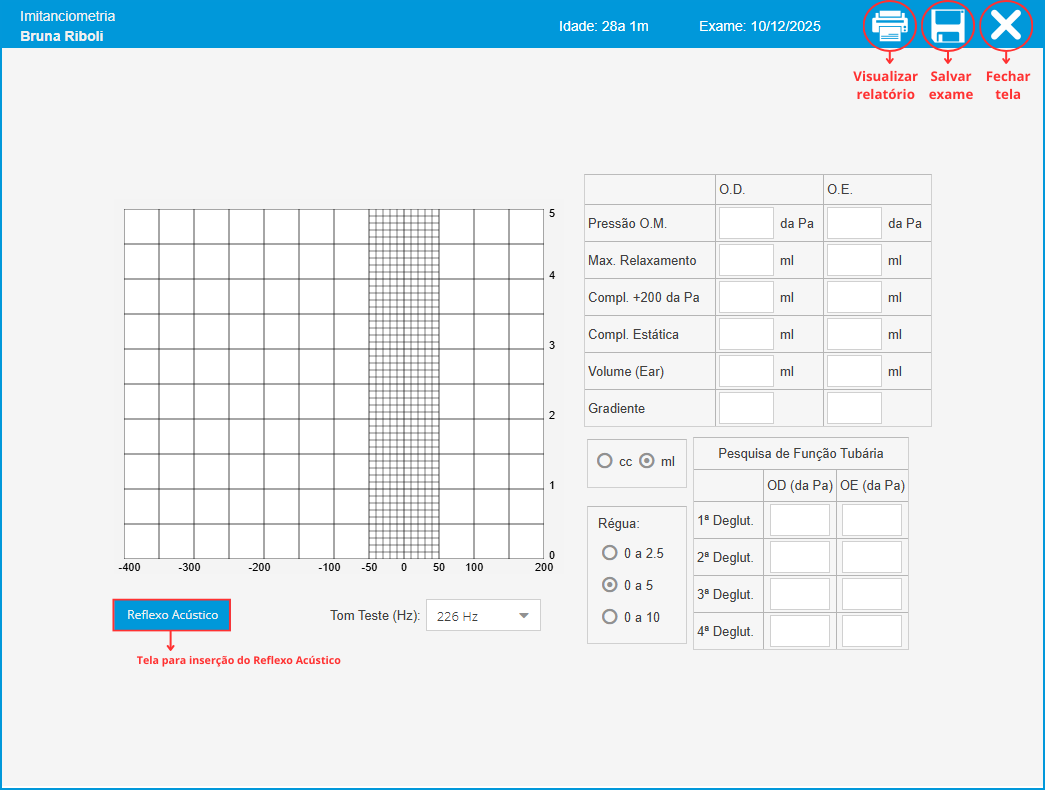The image size is (1045, 790).
Task: Click the tympanogram graph grid area
Action: coord(333,383)
